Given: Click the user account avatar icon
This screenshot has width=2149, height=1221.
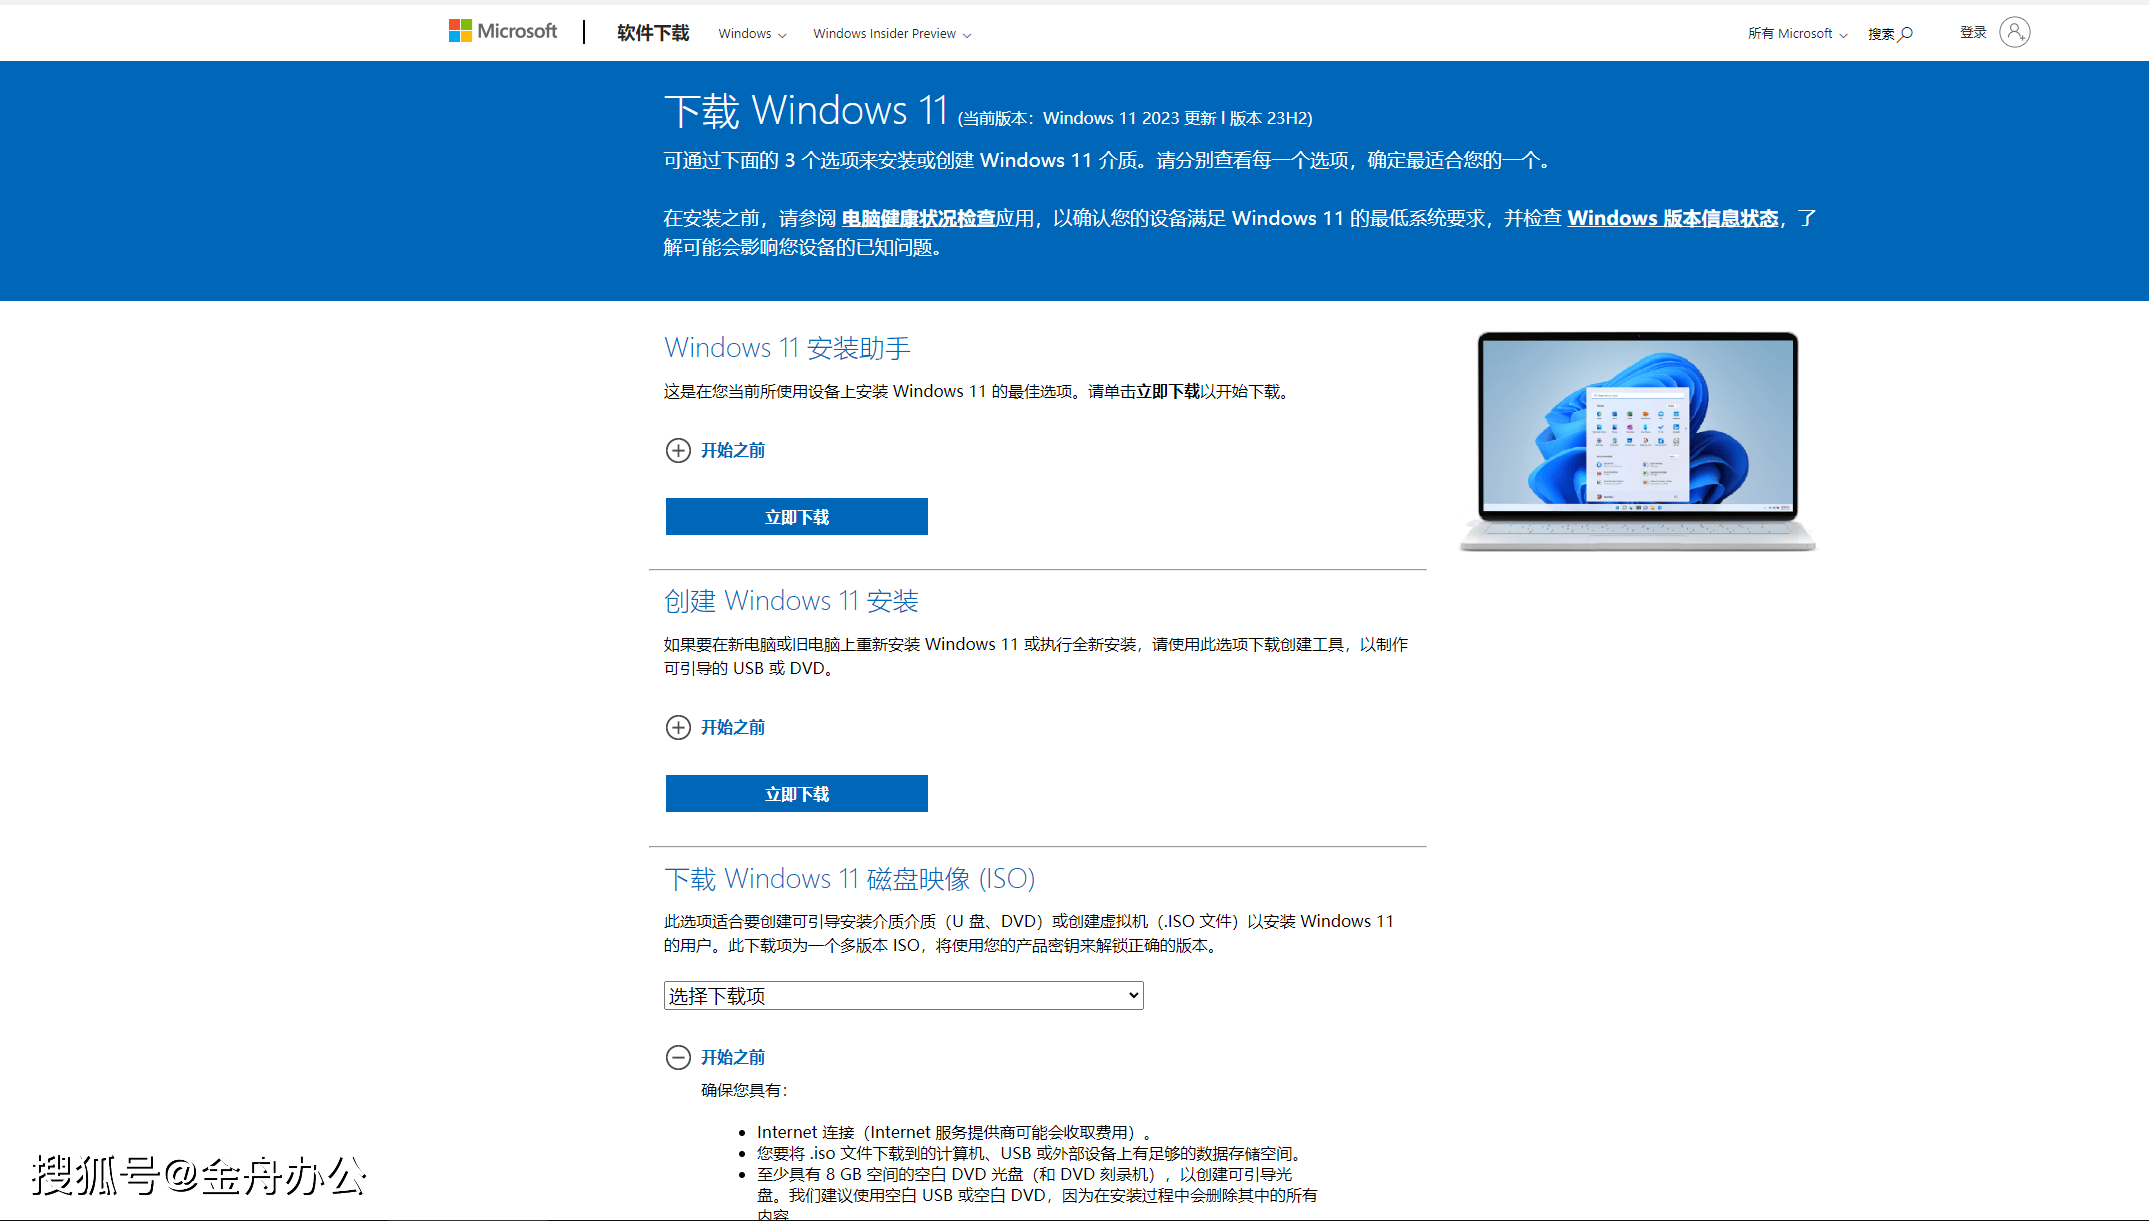Looking at the screenshot, I should [2014, 33].
